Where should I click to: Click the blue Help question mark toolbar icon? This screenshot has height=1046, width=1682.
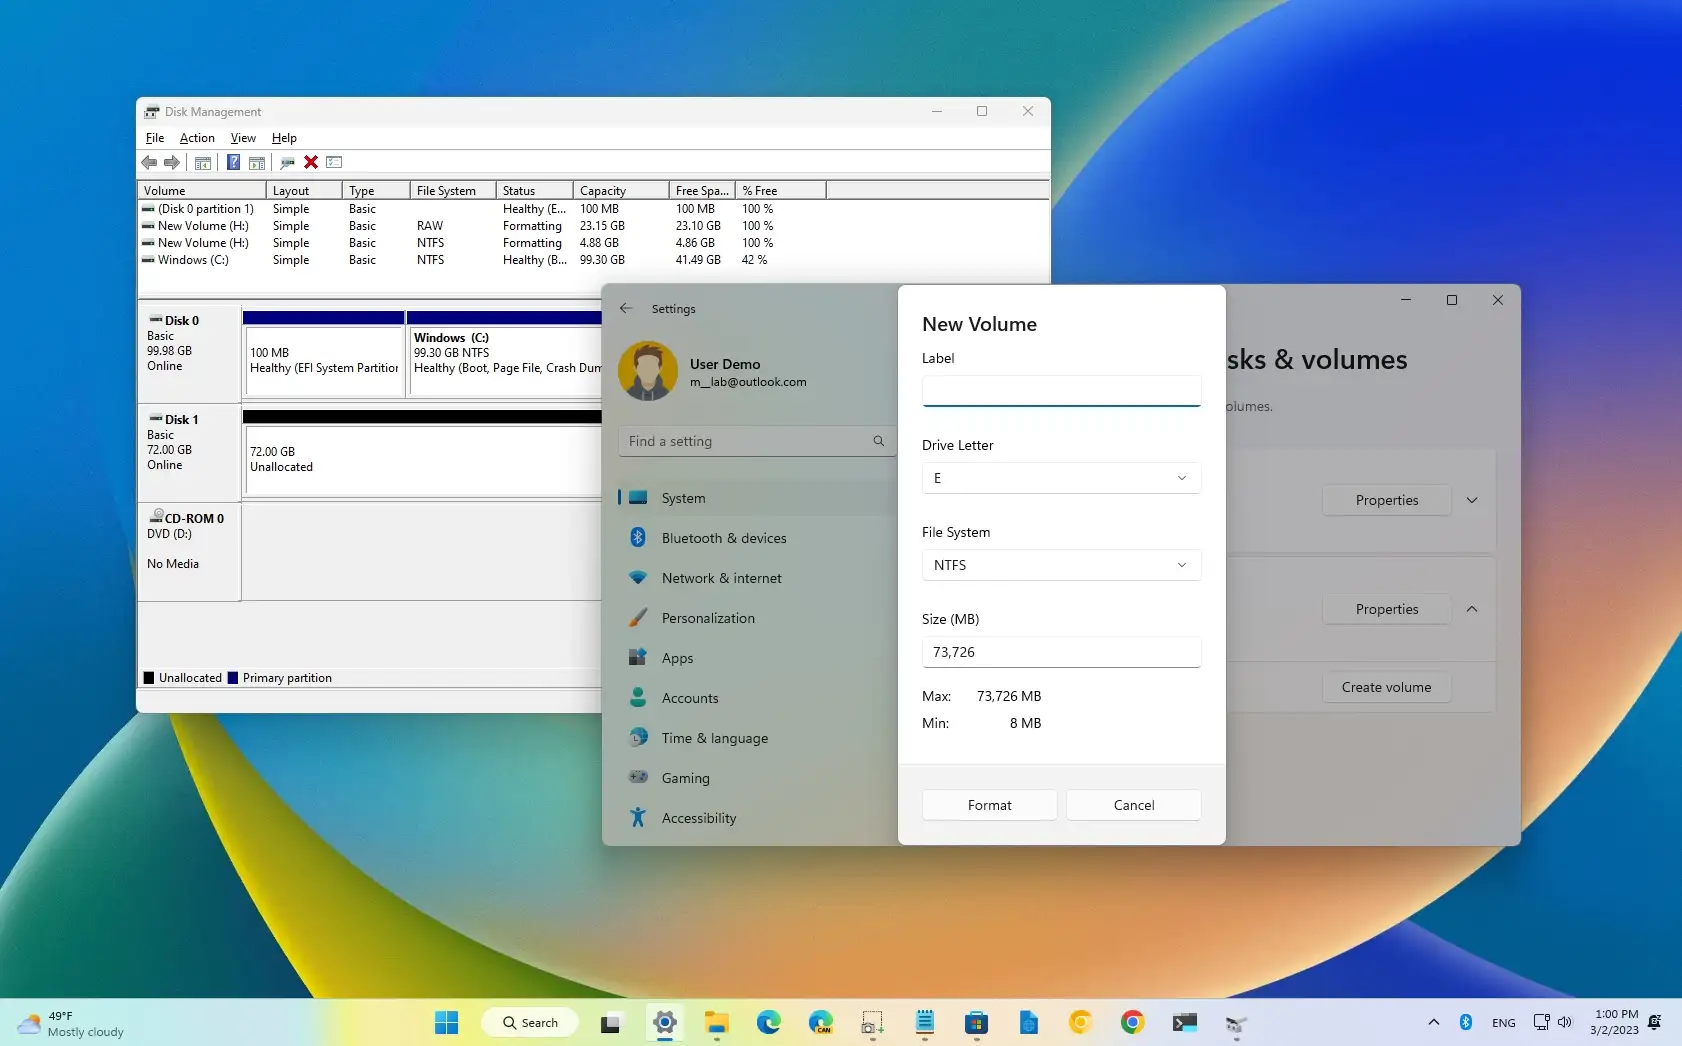(233, 162)
